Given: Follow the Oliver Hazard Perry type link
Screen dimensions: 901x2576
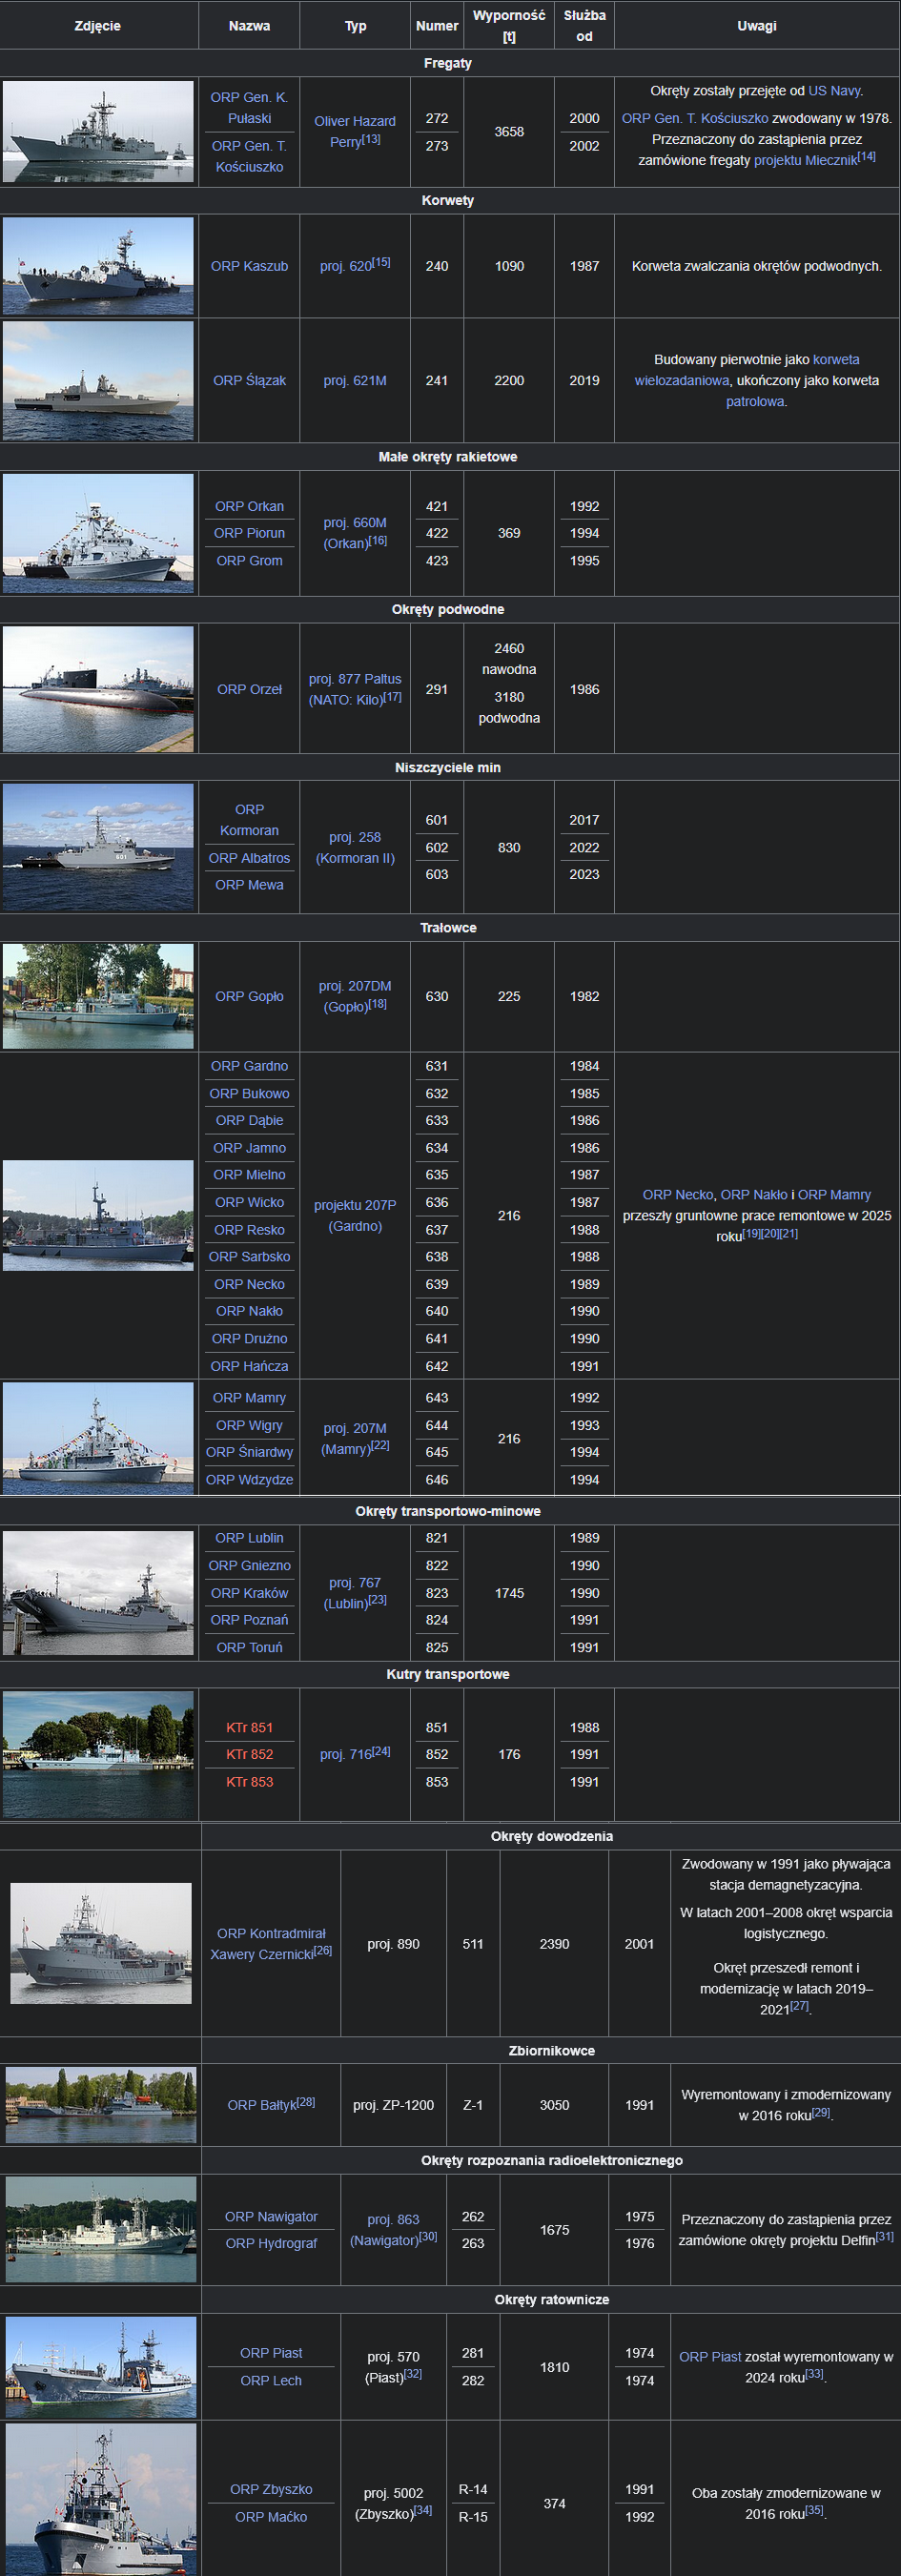Looking at the screenshot, I should pyautogui.click(x=355, y=131).
